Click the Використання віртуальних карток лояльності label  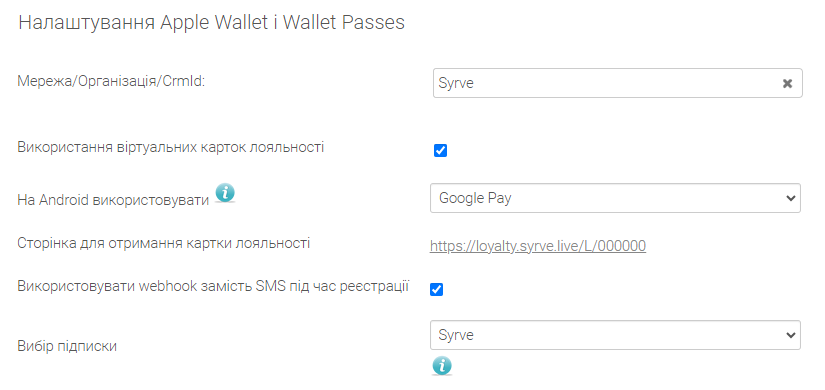tap(170, 147)
